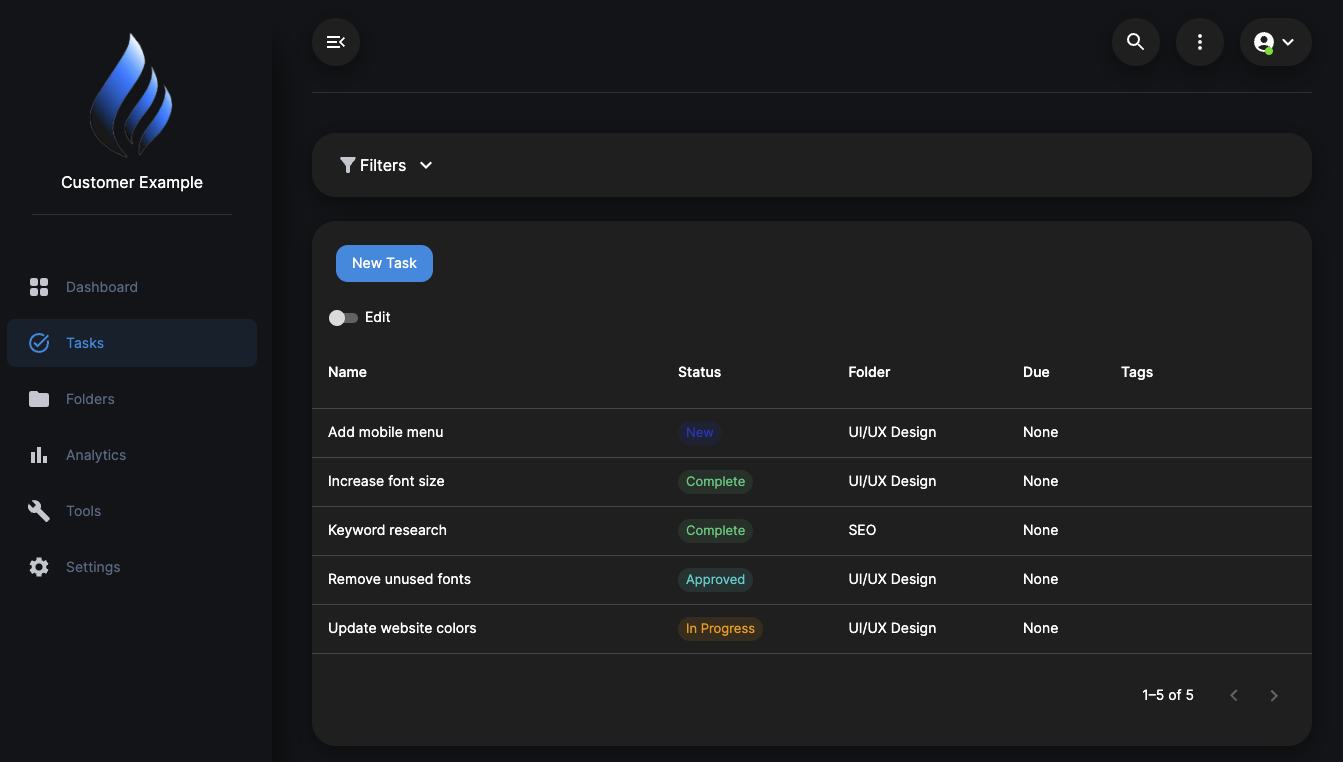
Task: Click the In Progress status badge
Action: 720,628
